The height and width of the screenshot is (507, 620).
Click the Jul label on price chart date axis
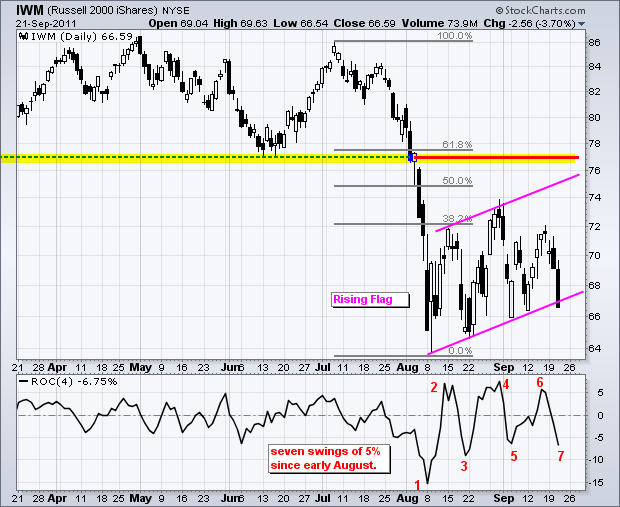(323, 368)
